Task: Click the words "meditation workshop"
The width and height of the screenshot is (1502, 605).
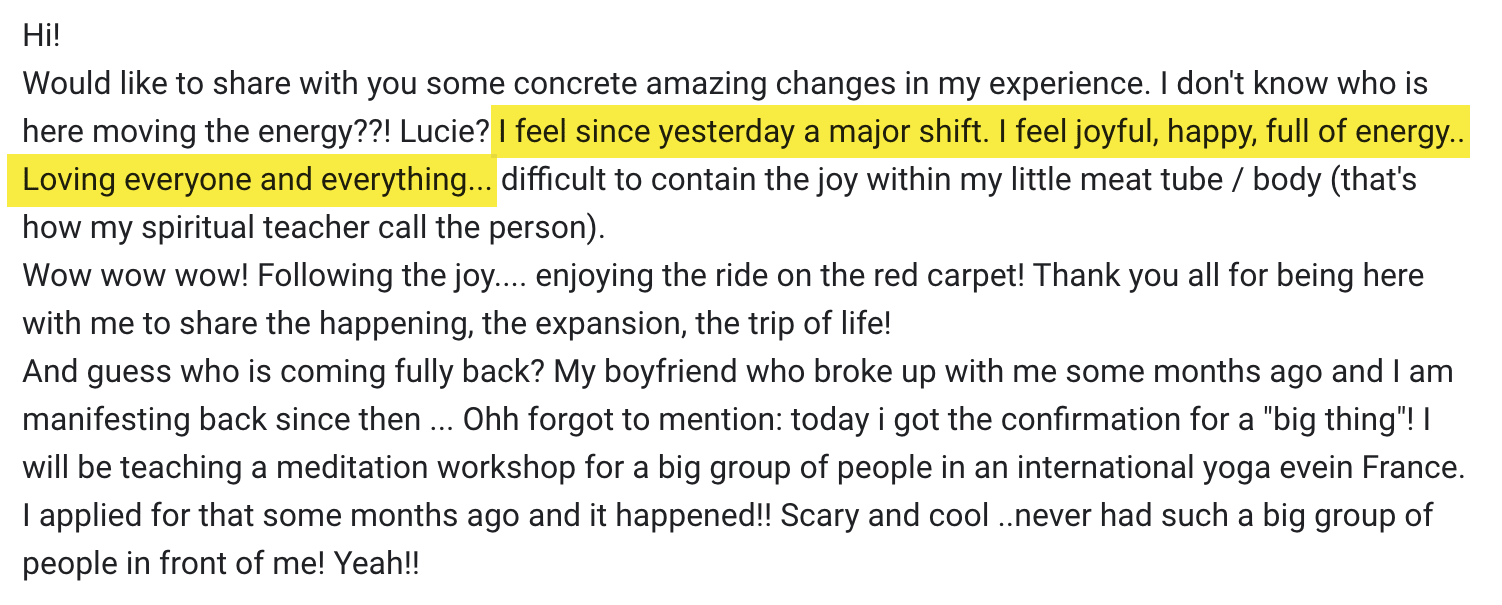Action: pyautogui.click(x=415, y=468)
